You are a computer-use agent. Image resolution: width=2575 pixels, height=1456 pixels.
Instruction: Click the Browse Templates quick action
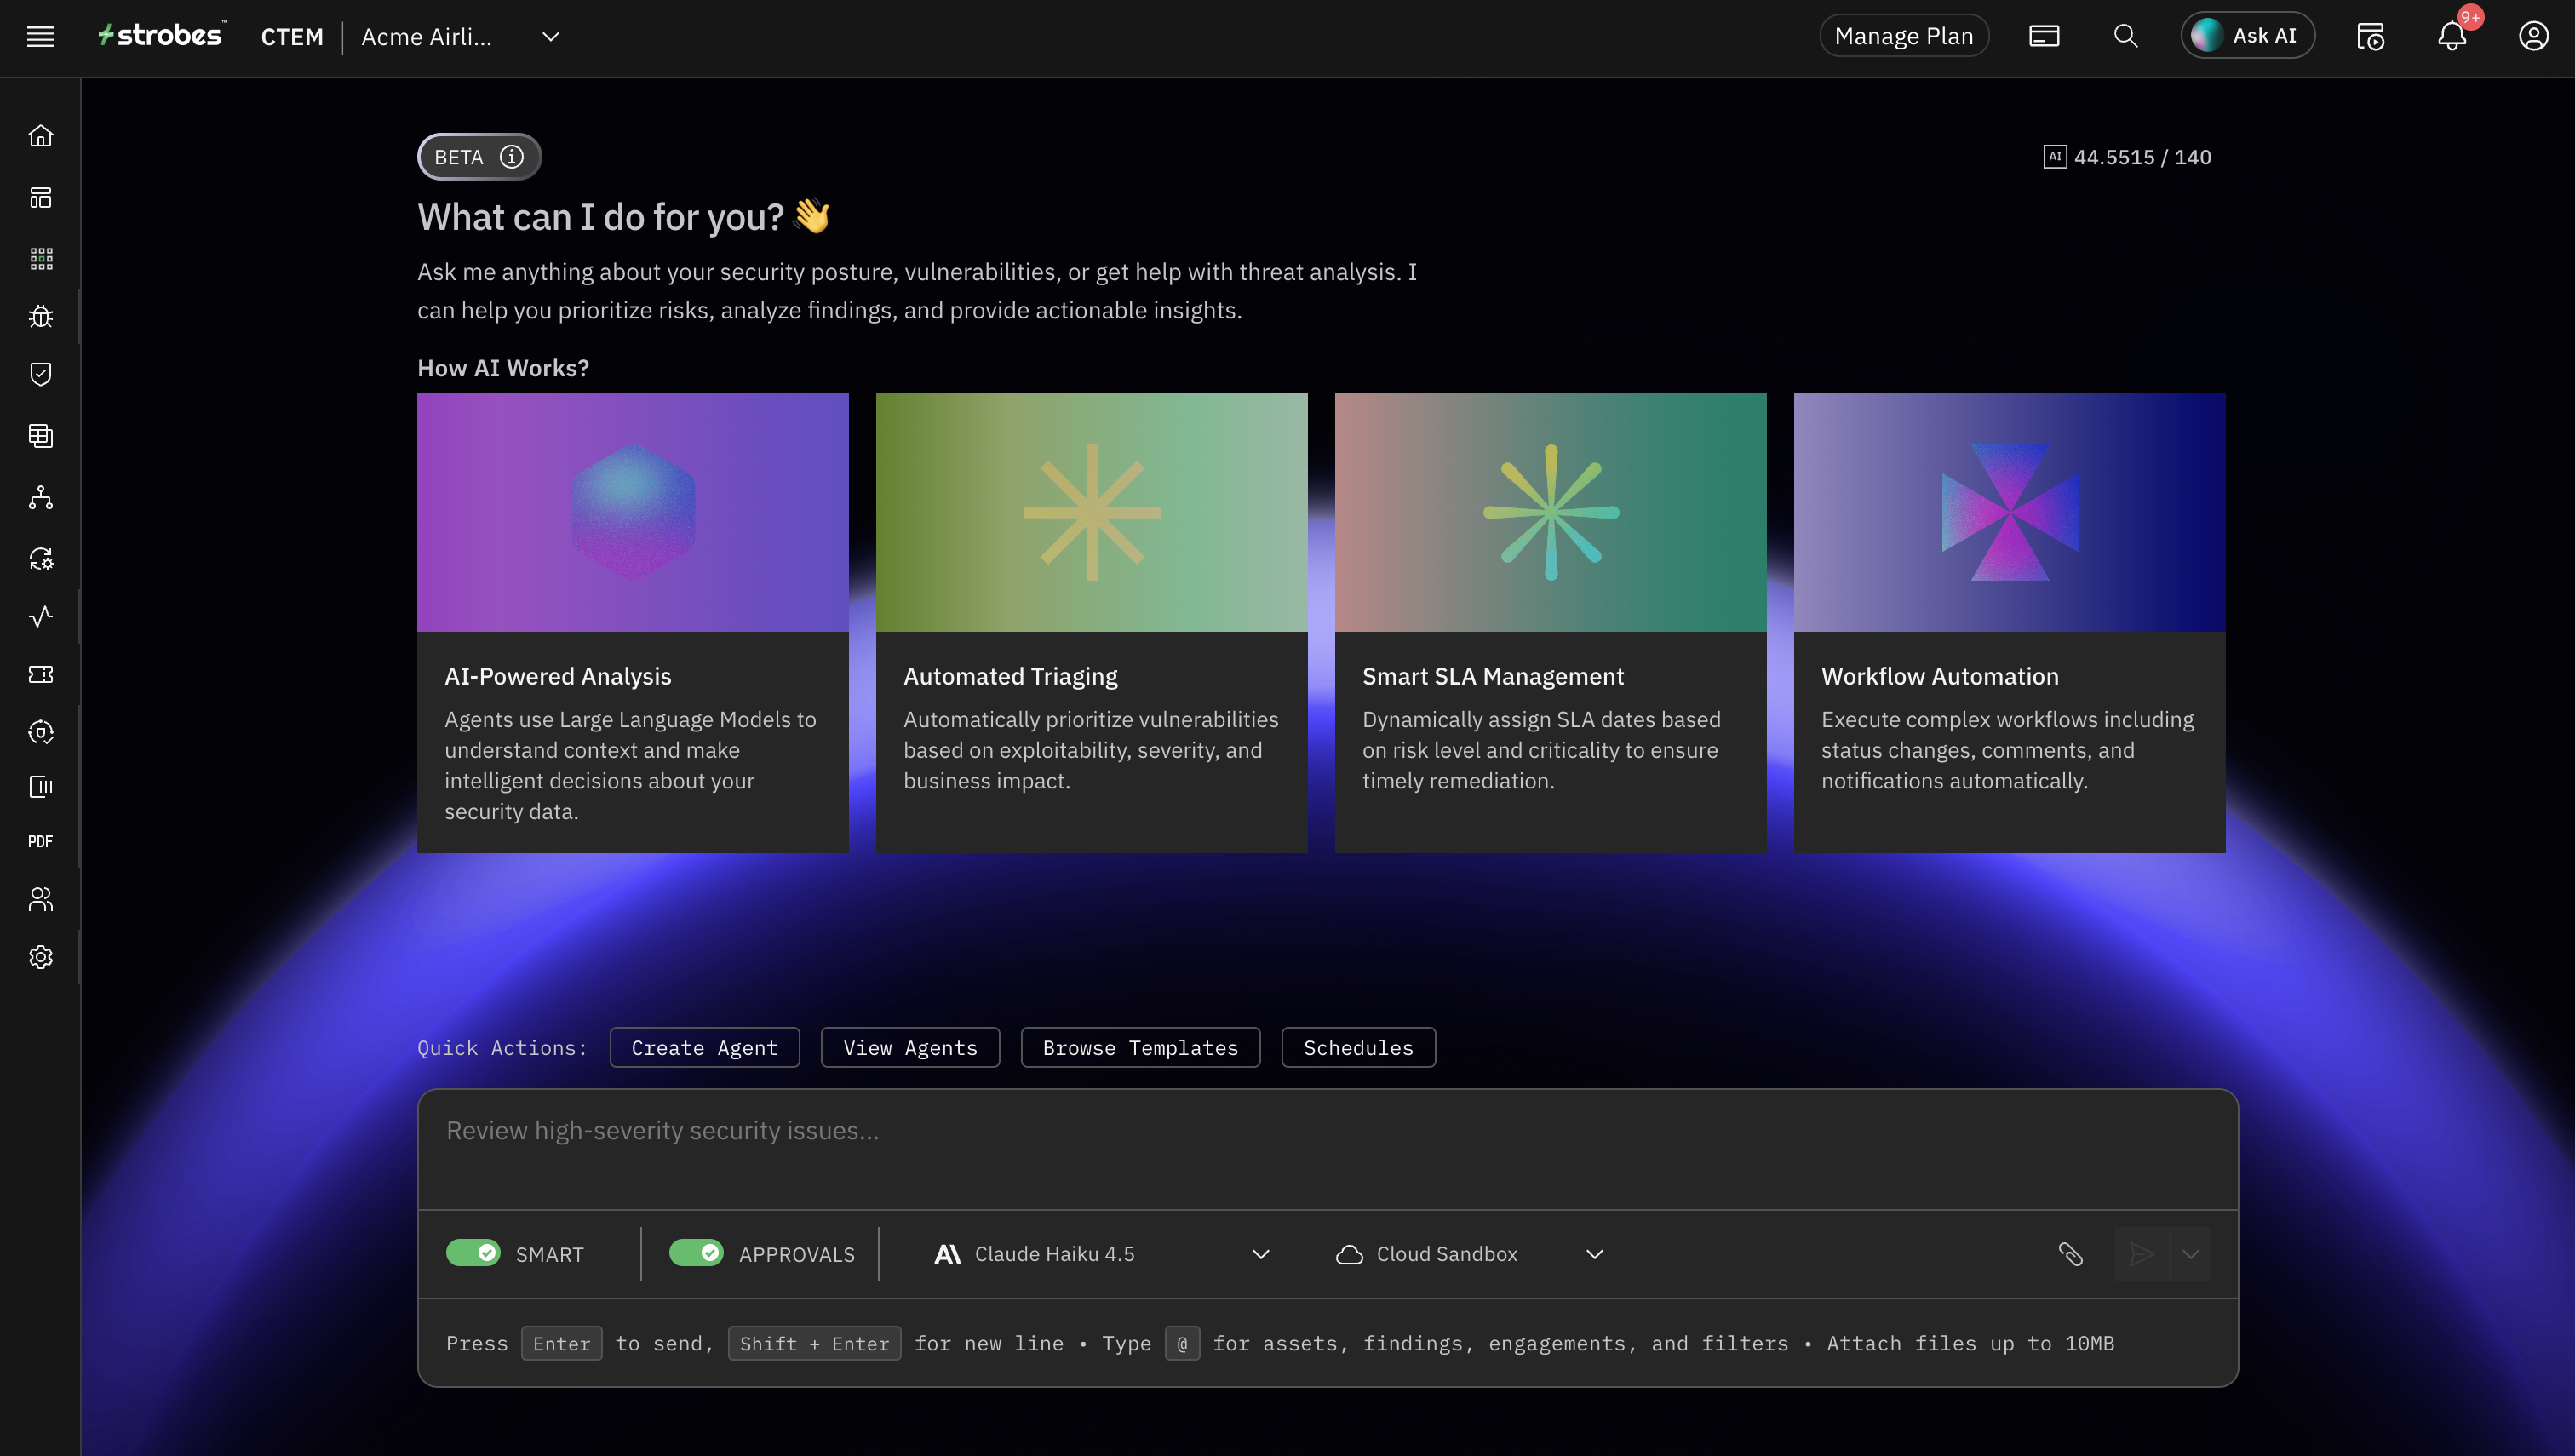1140,1047
